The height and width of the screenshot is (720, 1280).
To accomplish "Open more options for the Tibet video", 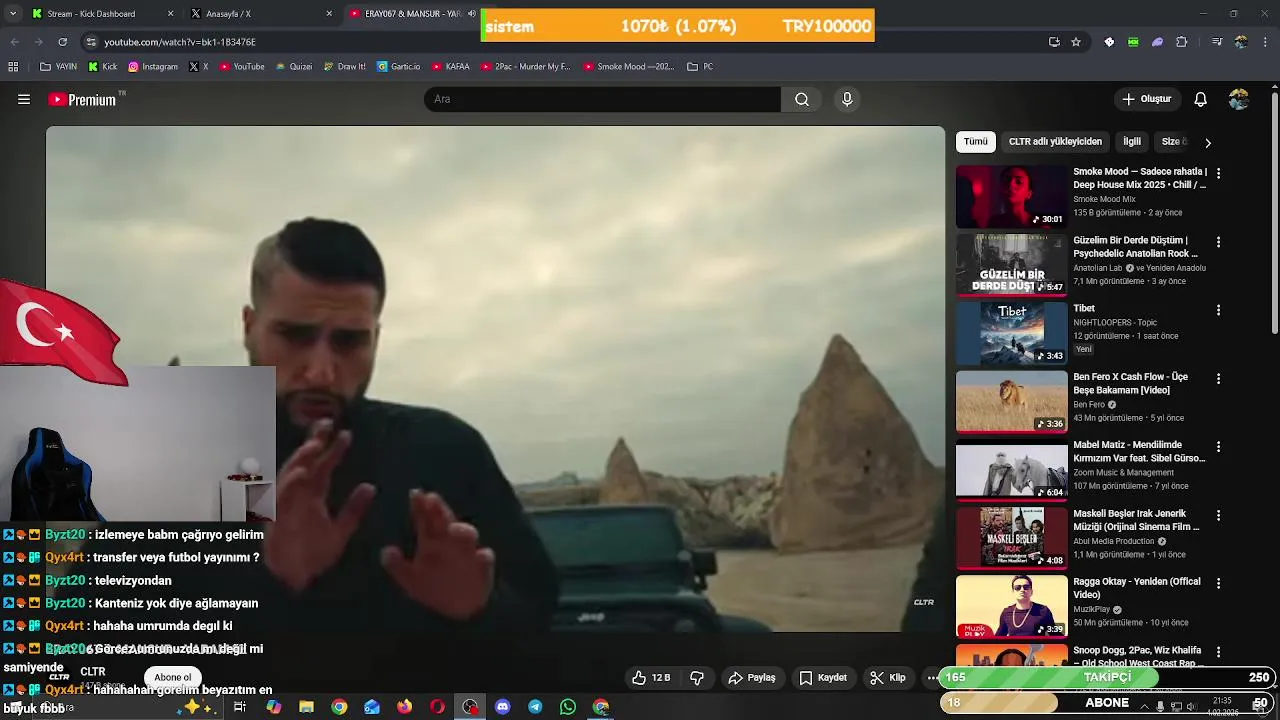I will point(1218,310).
